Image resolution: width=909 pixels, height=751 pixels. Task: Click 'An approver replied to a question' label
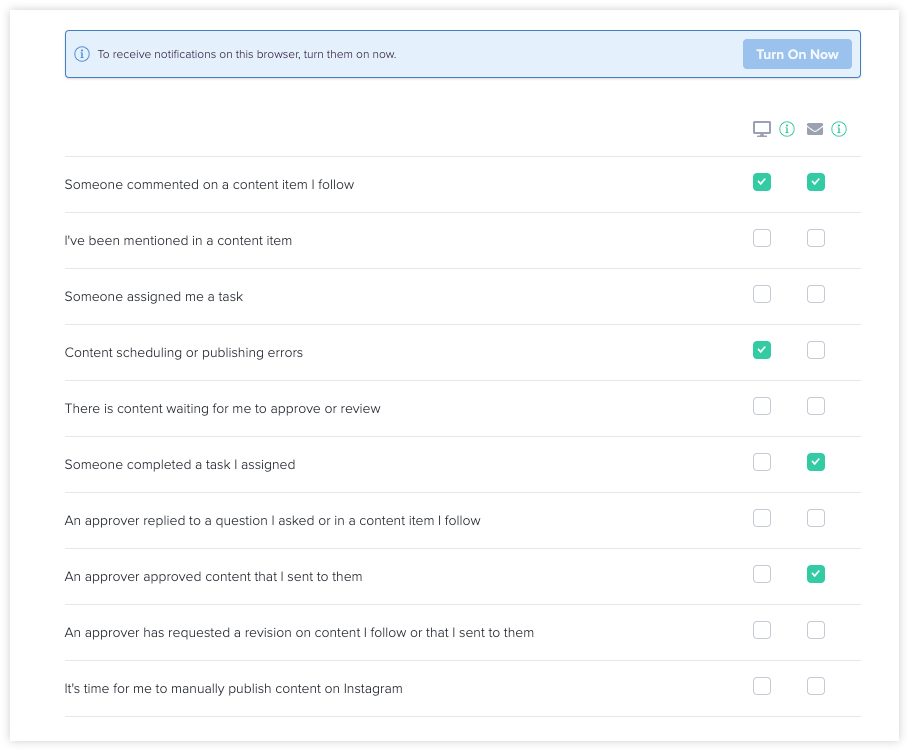pyautogui.click(x=272, y=521)
